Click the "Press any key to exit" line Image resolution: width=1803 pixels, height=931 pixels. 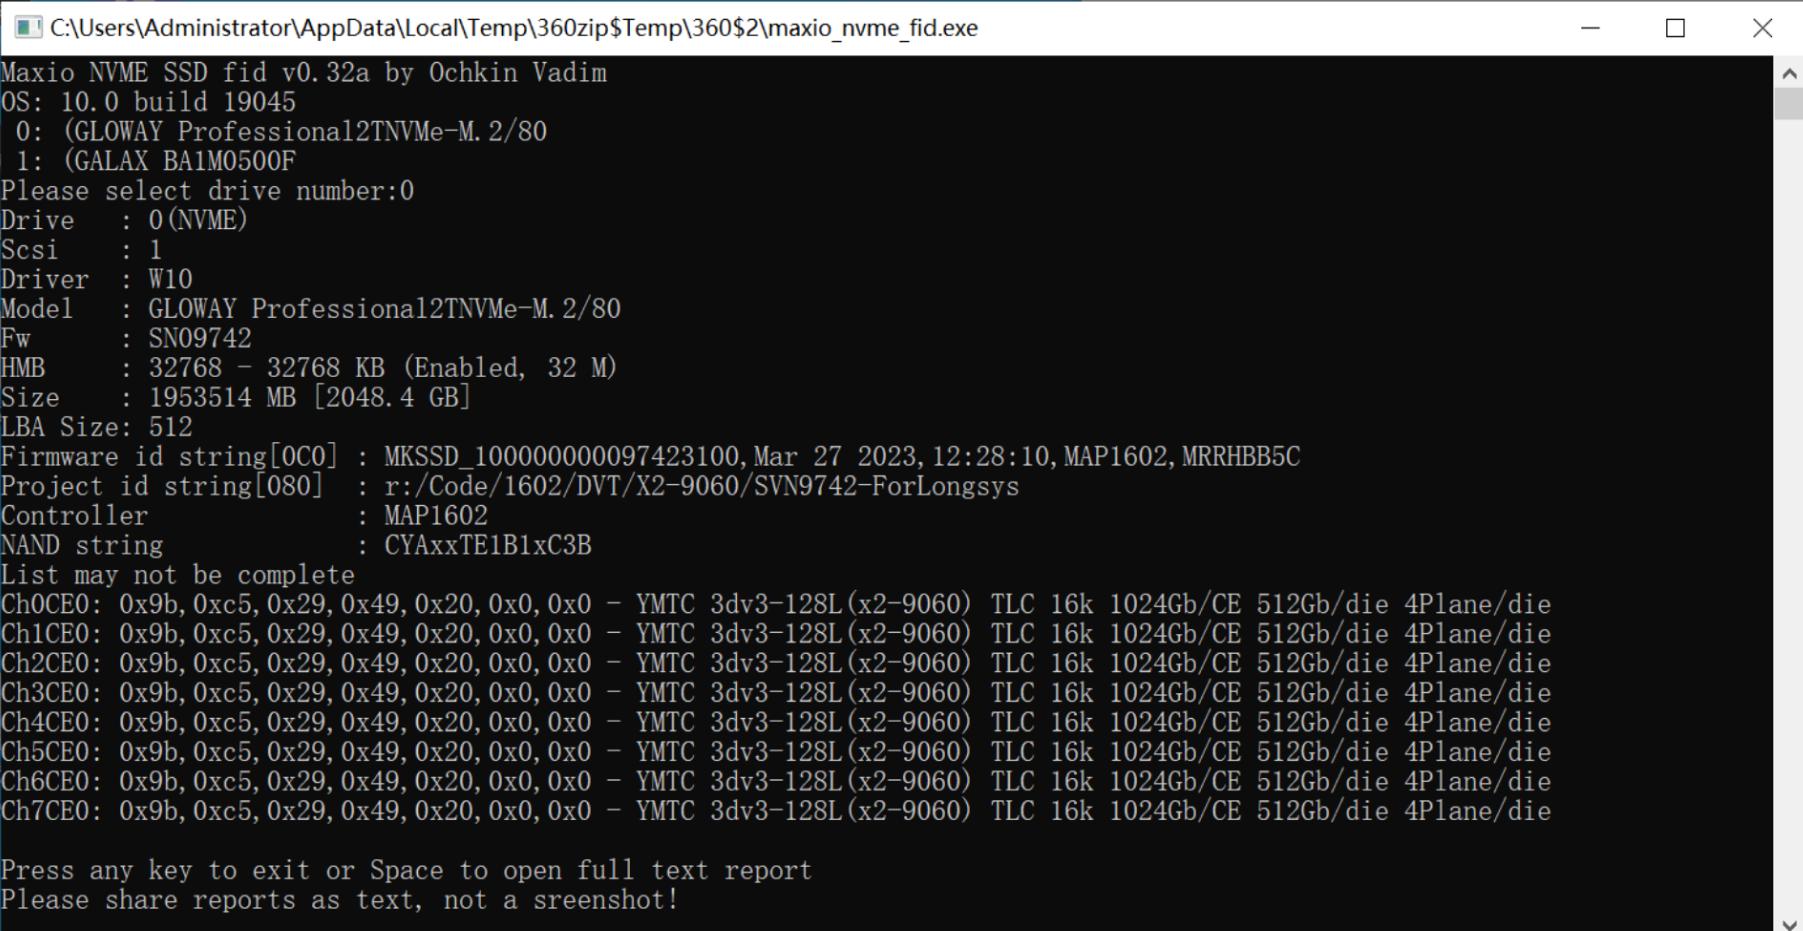click(x=406, y=870)
